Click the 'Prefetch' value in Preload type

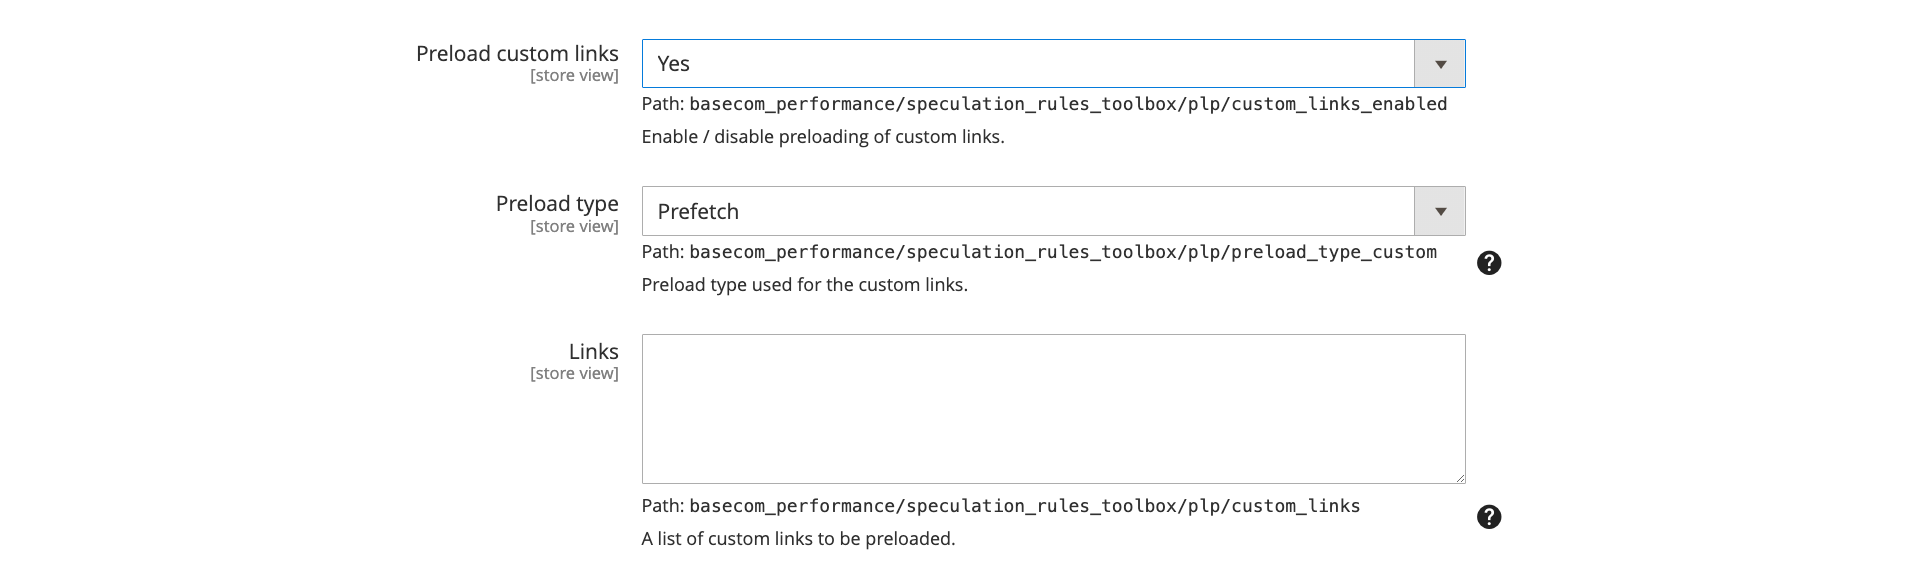pyautogui.click(x=698, y=212)
